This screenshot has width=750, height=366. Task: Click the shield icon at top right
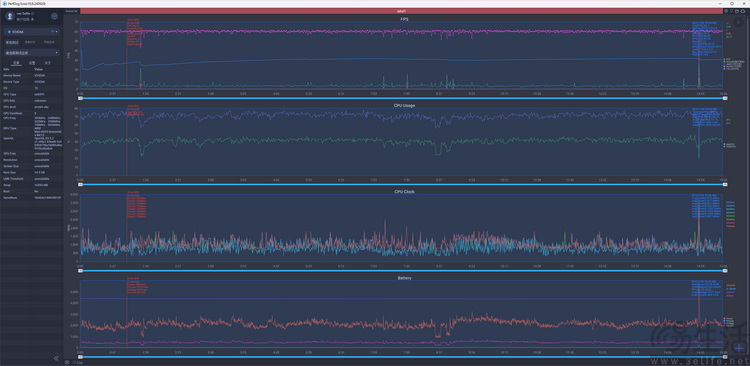pos(726,11)
